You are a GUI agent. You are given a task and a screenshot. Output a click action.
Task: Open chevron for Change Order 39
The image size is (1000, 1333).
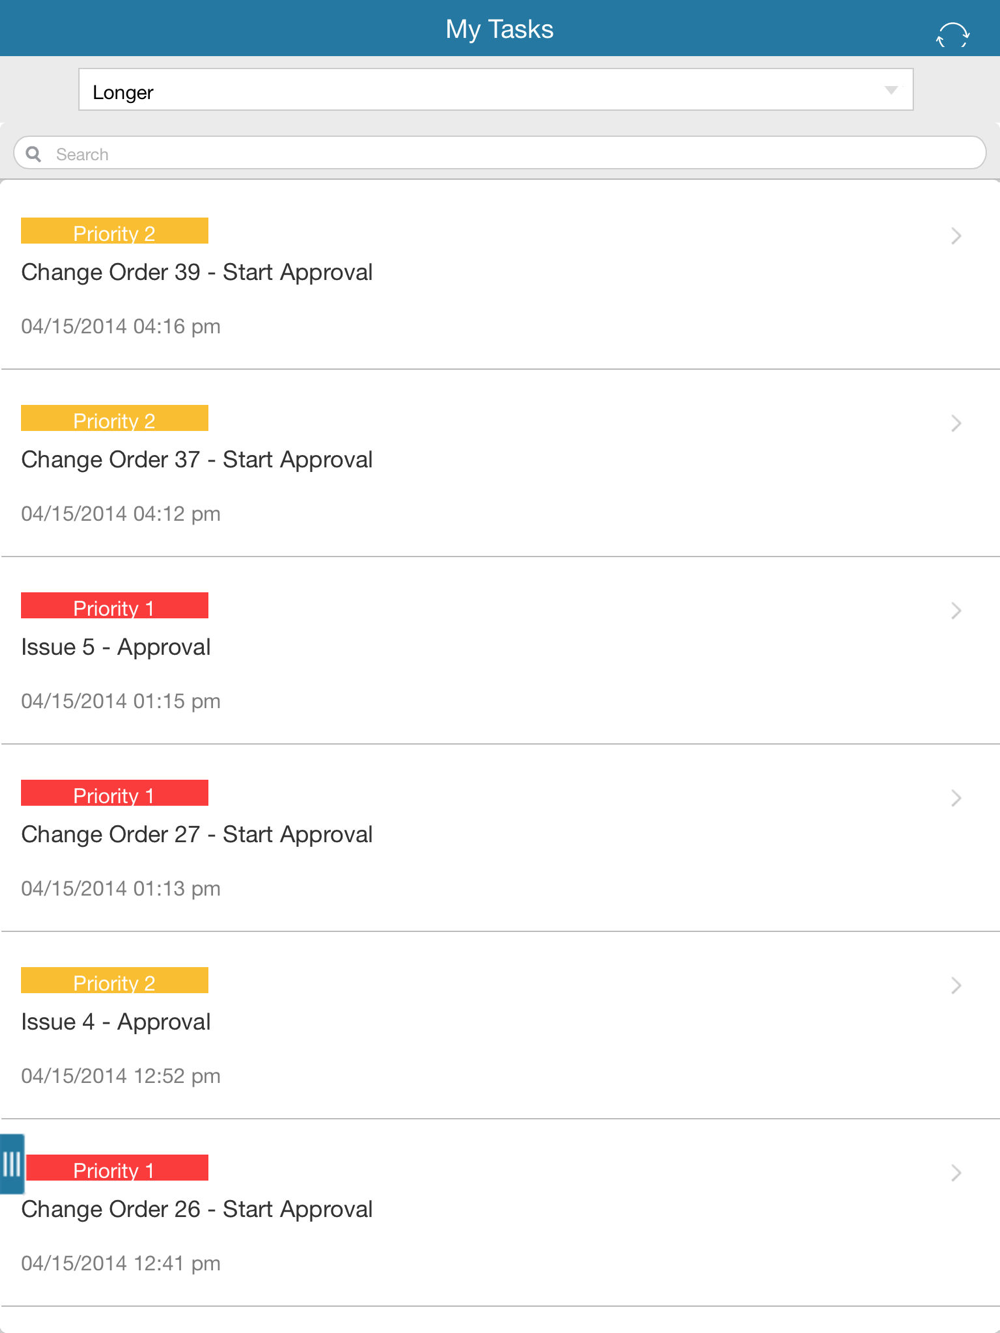pyautogui.click(x=956, y=236)
